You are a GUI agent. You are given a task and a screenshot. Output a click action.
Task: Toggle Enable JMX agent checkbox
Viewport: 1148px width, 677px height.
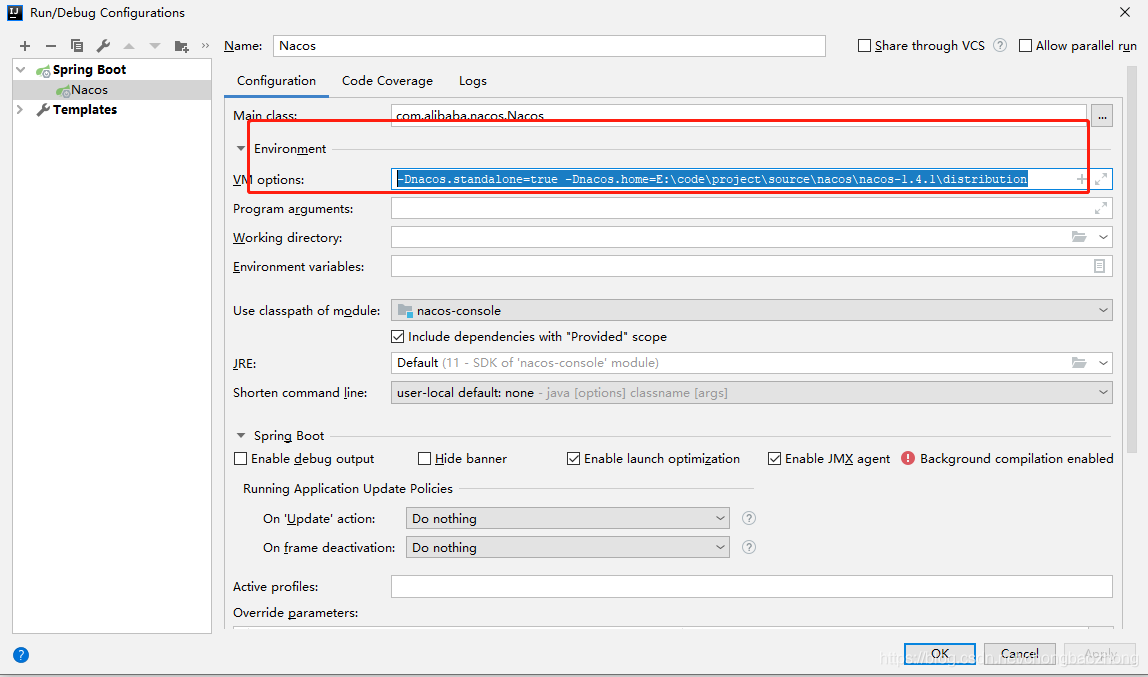(774, 459)
